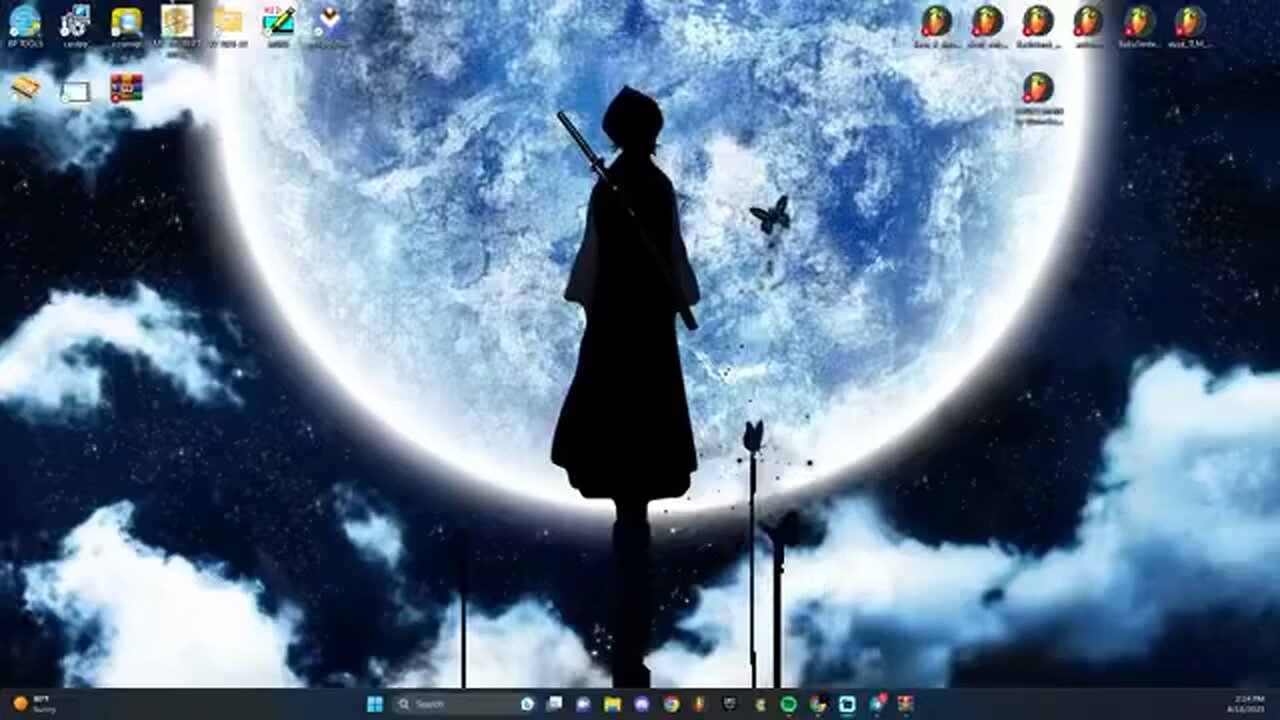
Task: Select the beige image thumbnail file on desktop
Action: 177,20
